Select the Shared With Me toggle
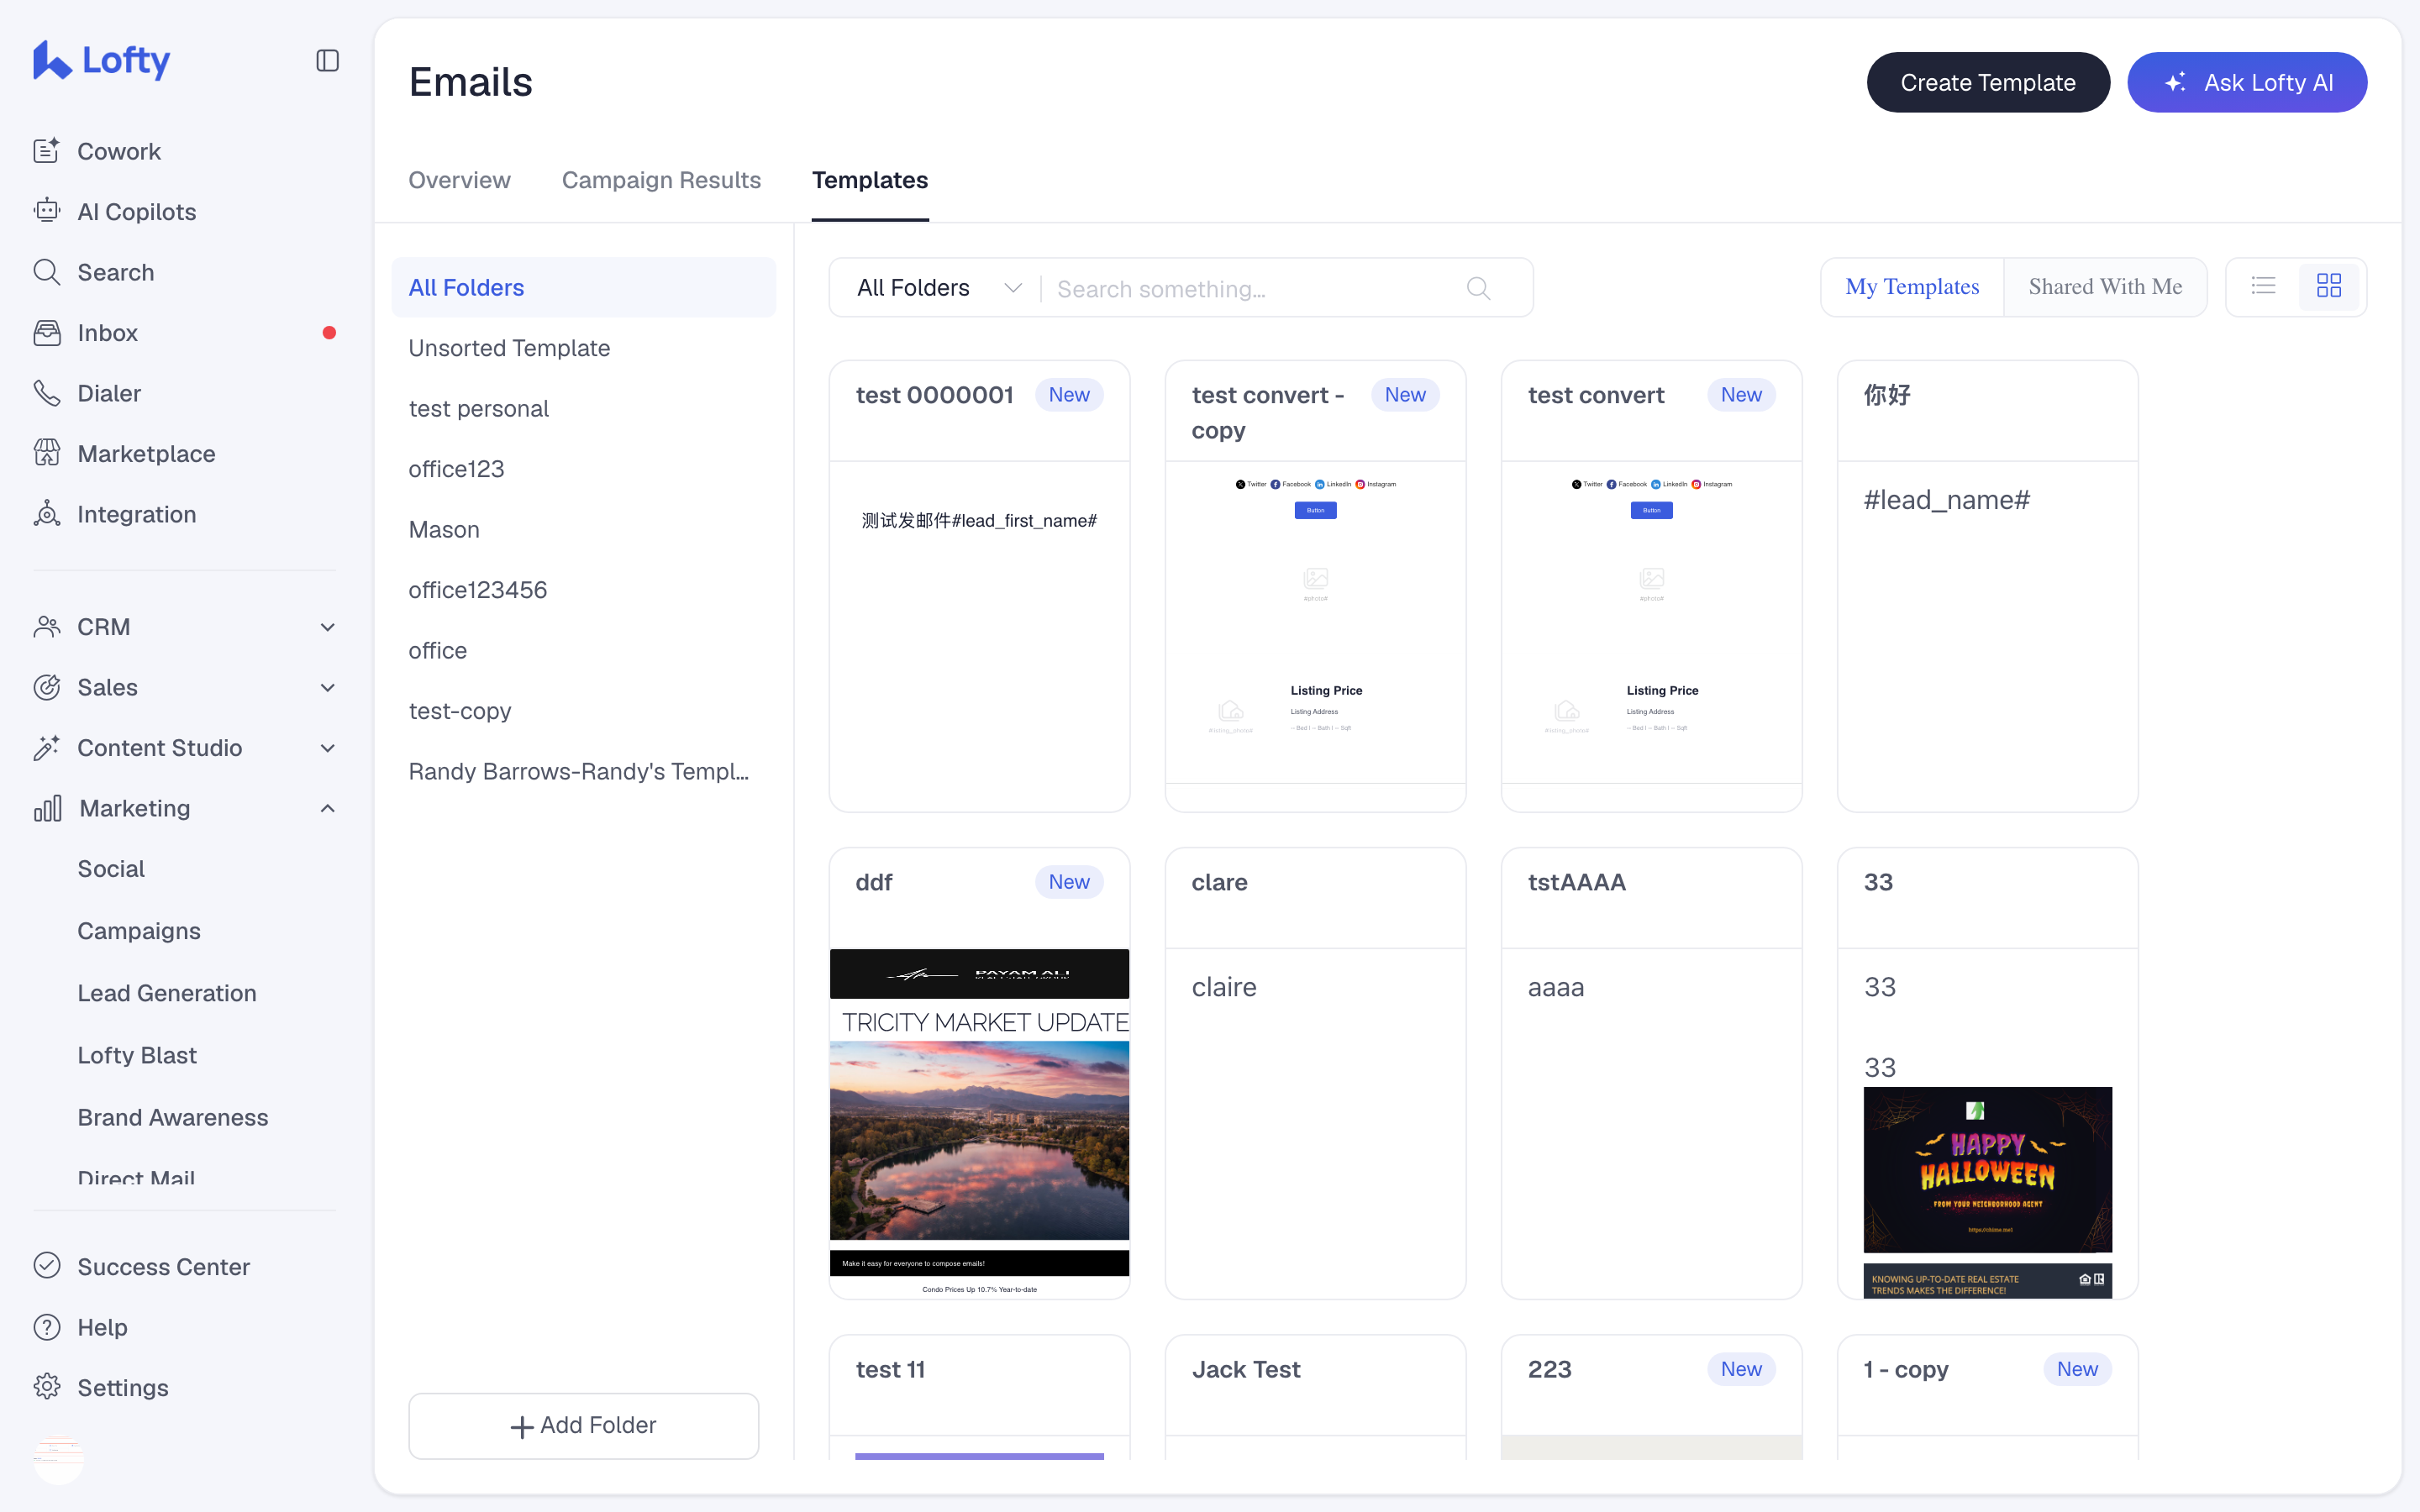Screen dimensions: 2420x1512 [2105, 287]
